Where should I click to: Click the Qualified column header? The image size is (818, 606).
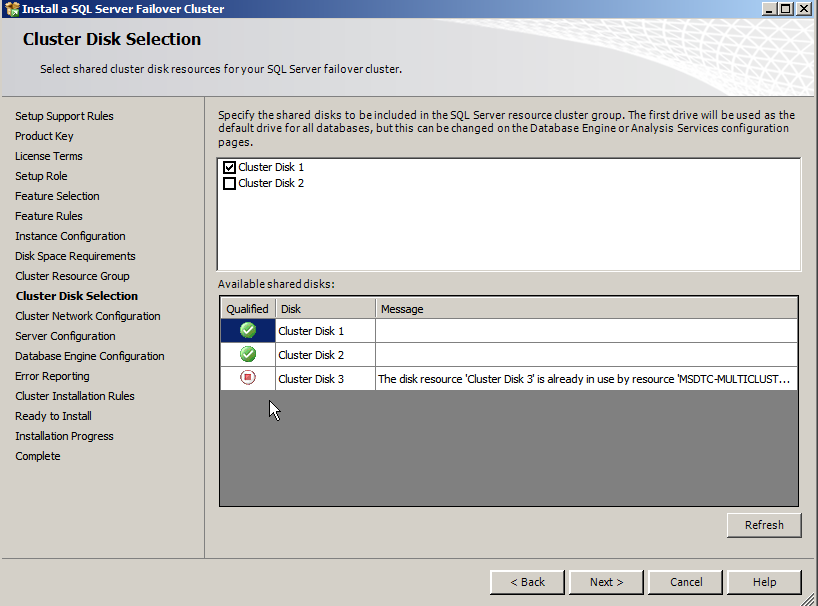tap(247, 308)
